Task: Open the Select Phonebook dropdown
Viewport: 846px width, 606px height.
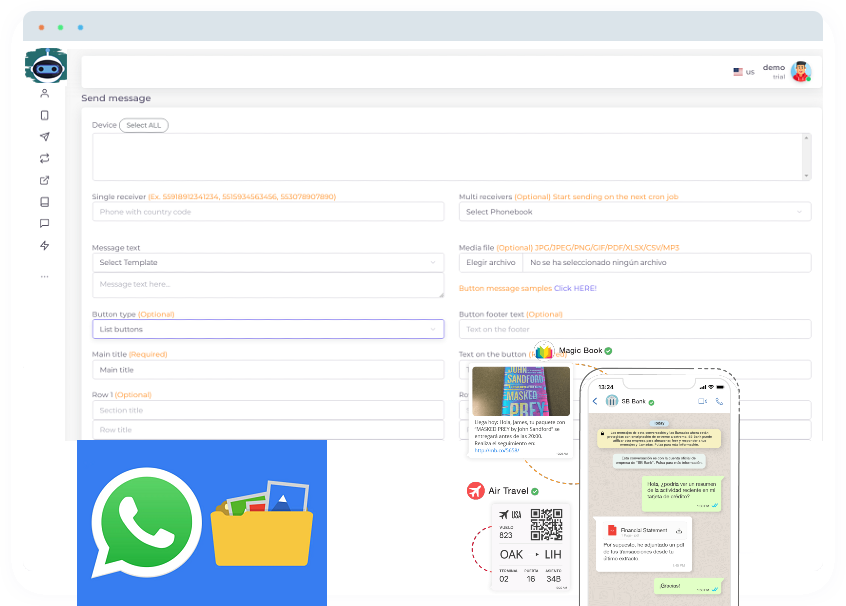Action: click(x=635, y=212)
